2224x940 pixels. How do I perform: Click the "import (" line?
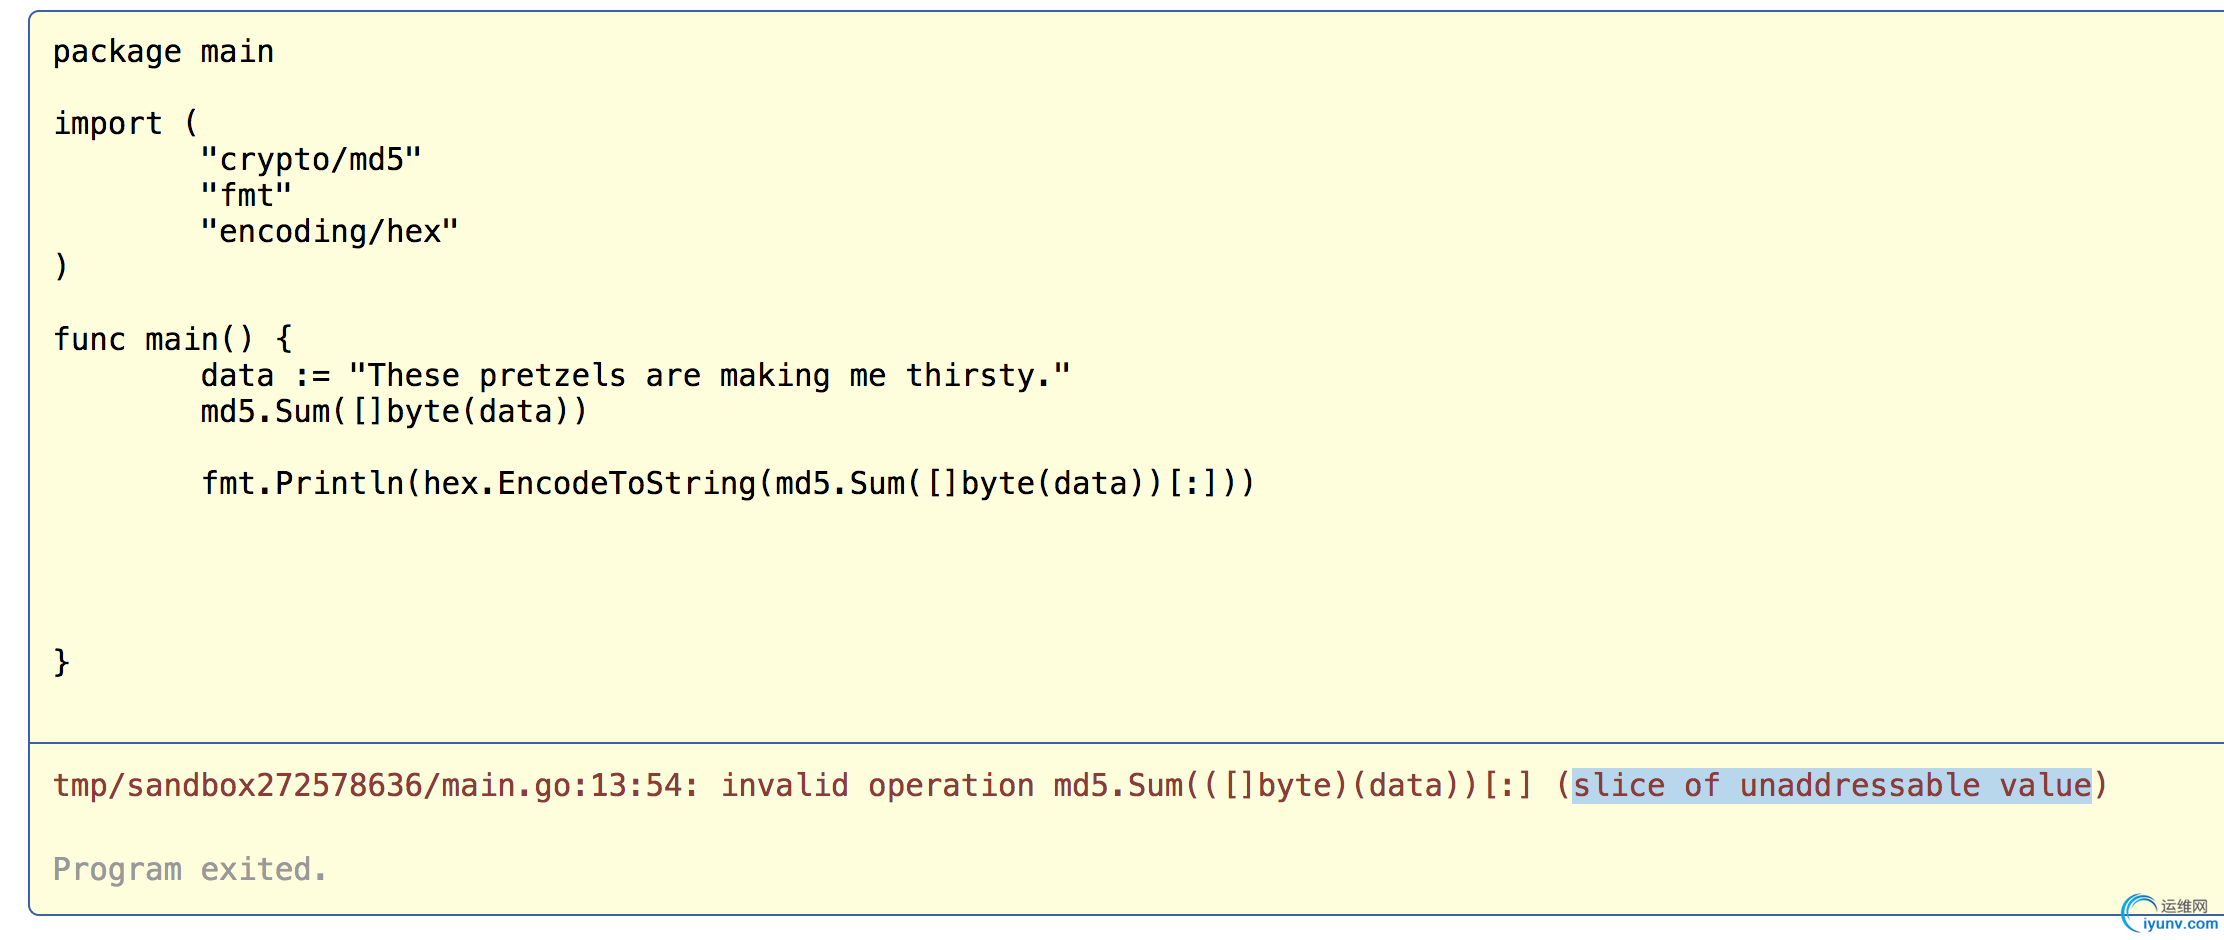pos(126,124)
